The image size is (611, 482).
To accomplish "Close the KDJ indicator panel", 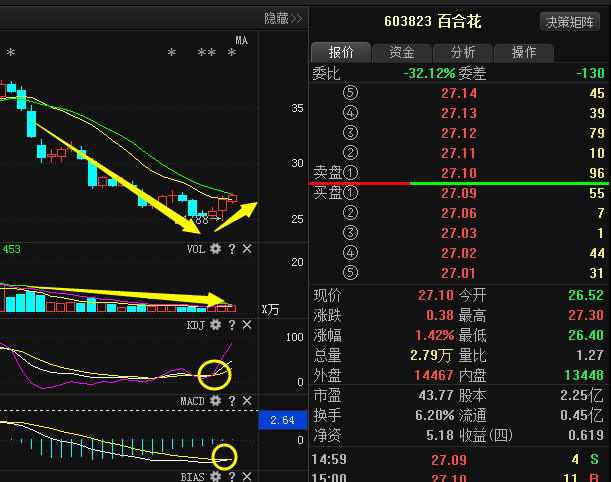I will coord(247,325).
